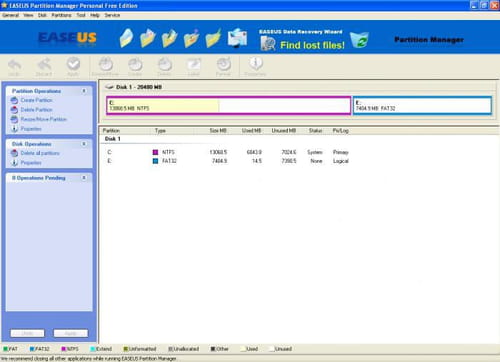Click the Delete toolbar icon
The width and height of the screenshot is (500, 362).
(164, 64)
